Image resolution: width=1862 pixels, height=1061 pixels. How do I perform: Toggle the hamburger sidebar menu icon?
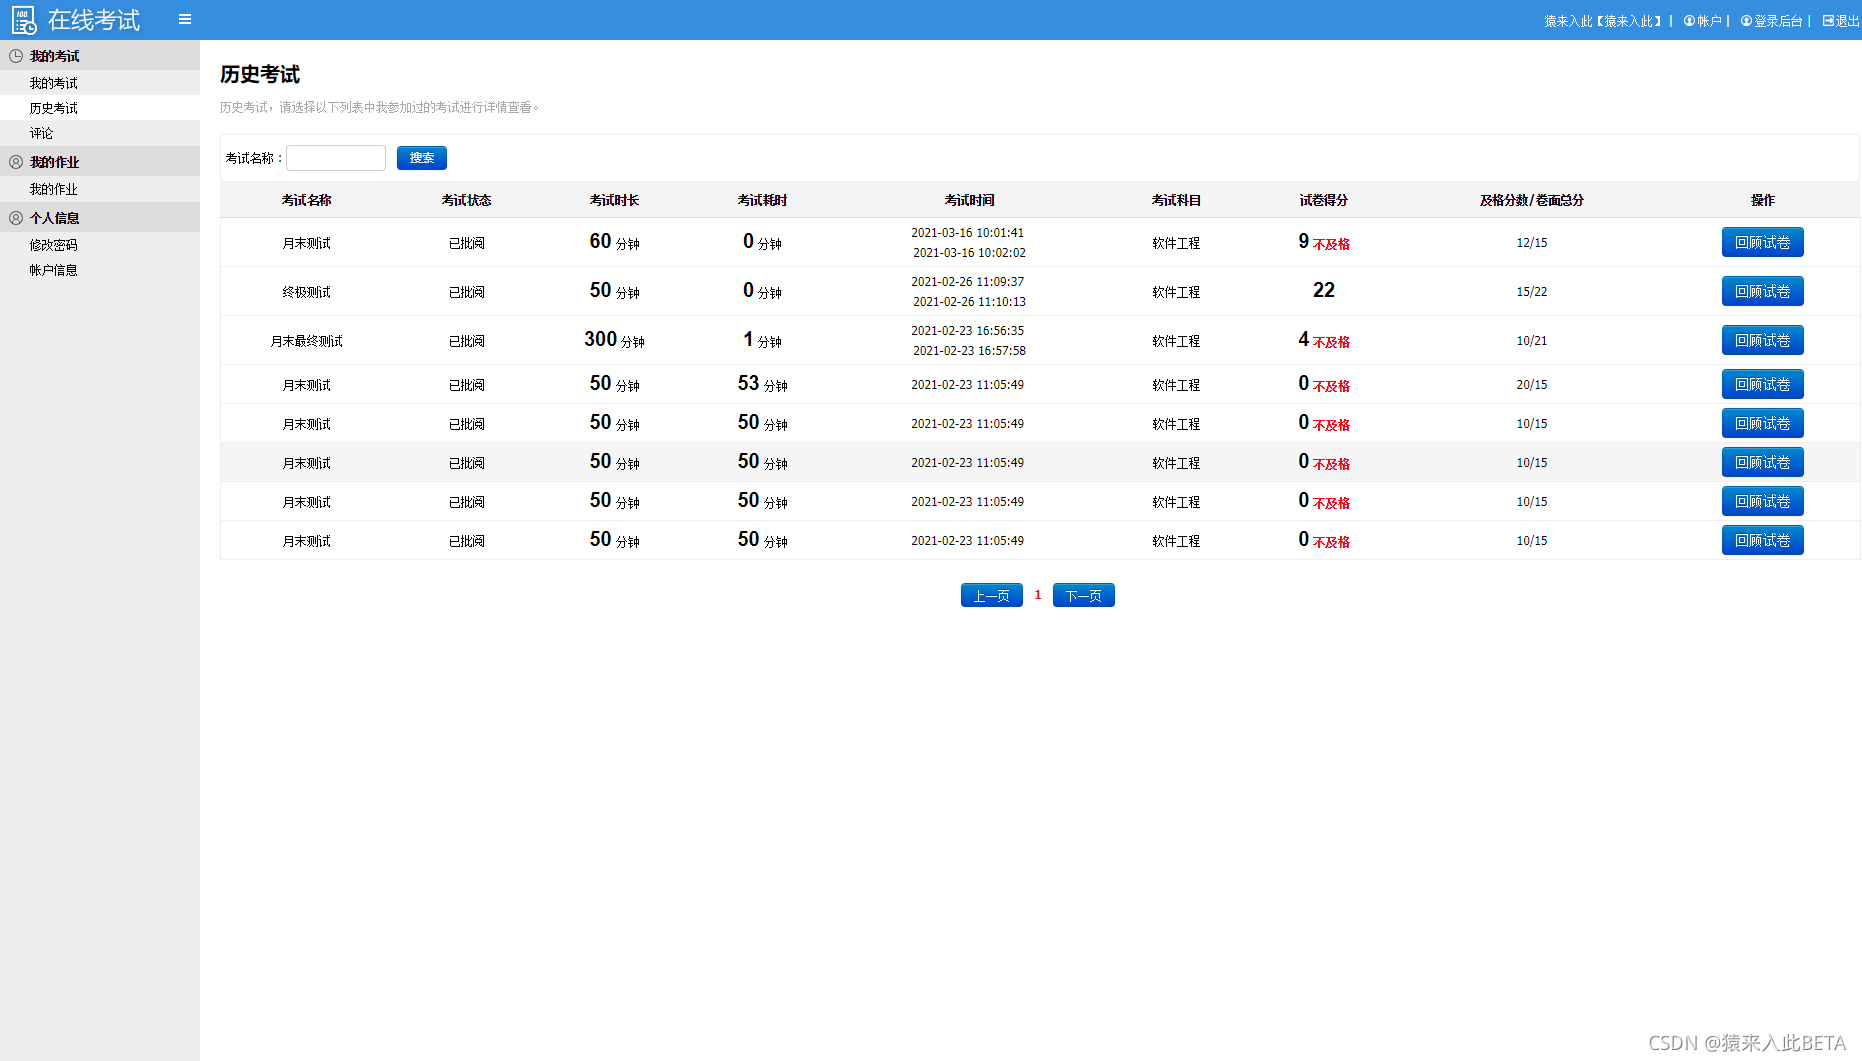[x=185, y=19]
